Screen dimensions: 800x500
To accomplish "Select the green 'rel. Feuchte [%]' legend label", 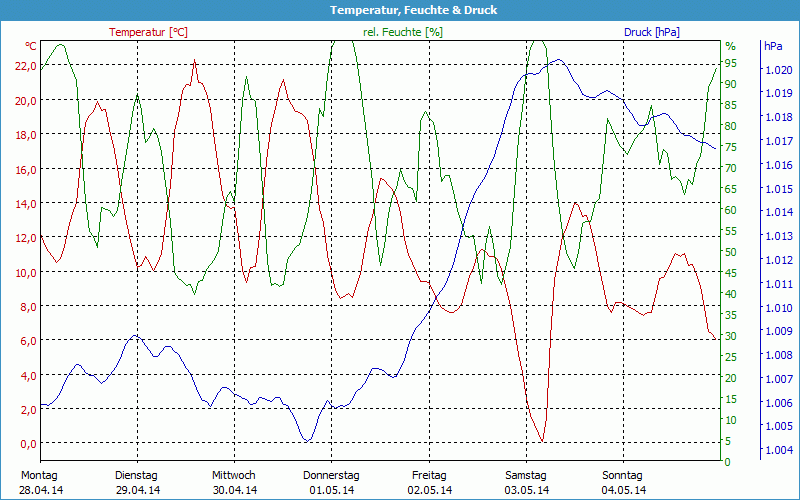I will [403, 32].
